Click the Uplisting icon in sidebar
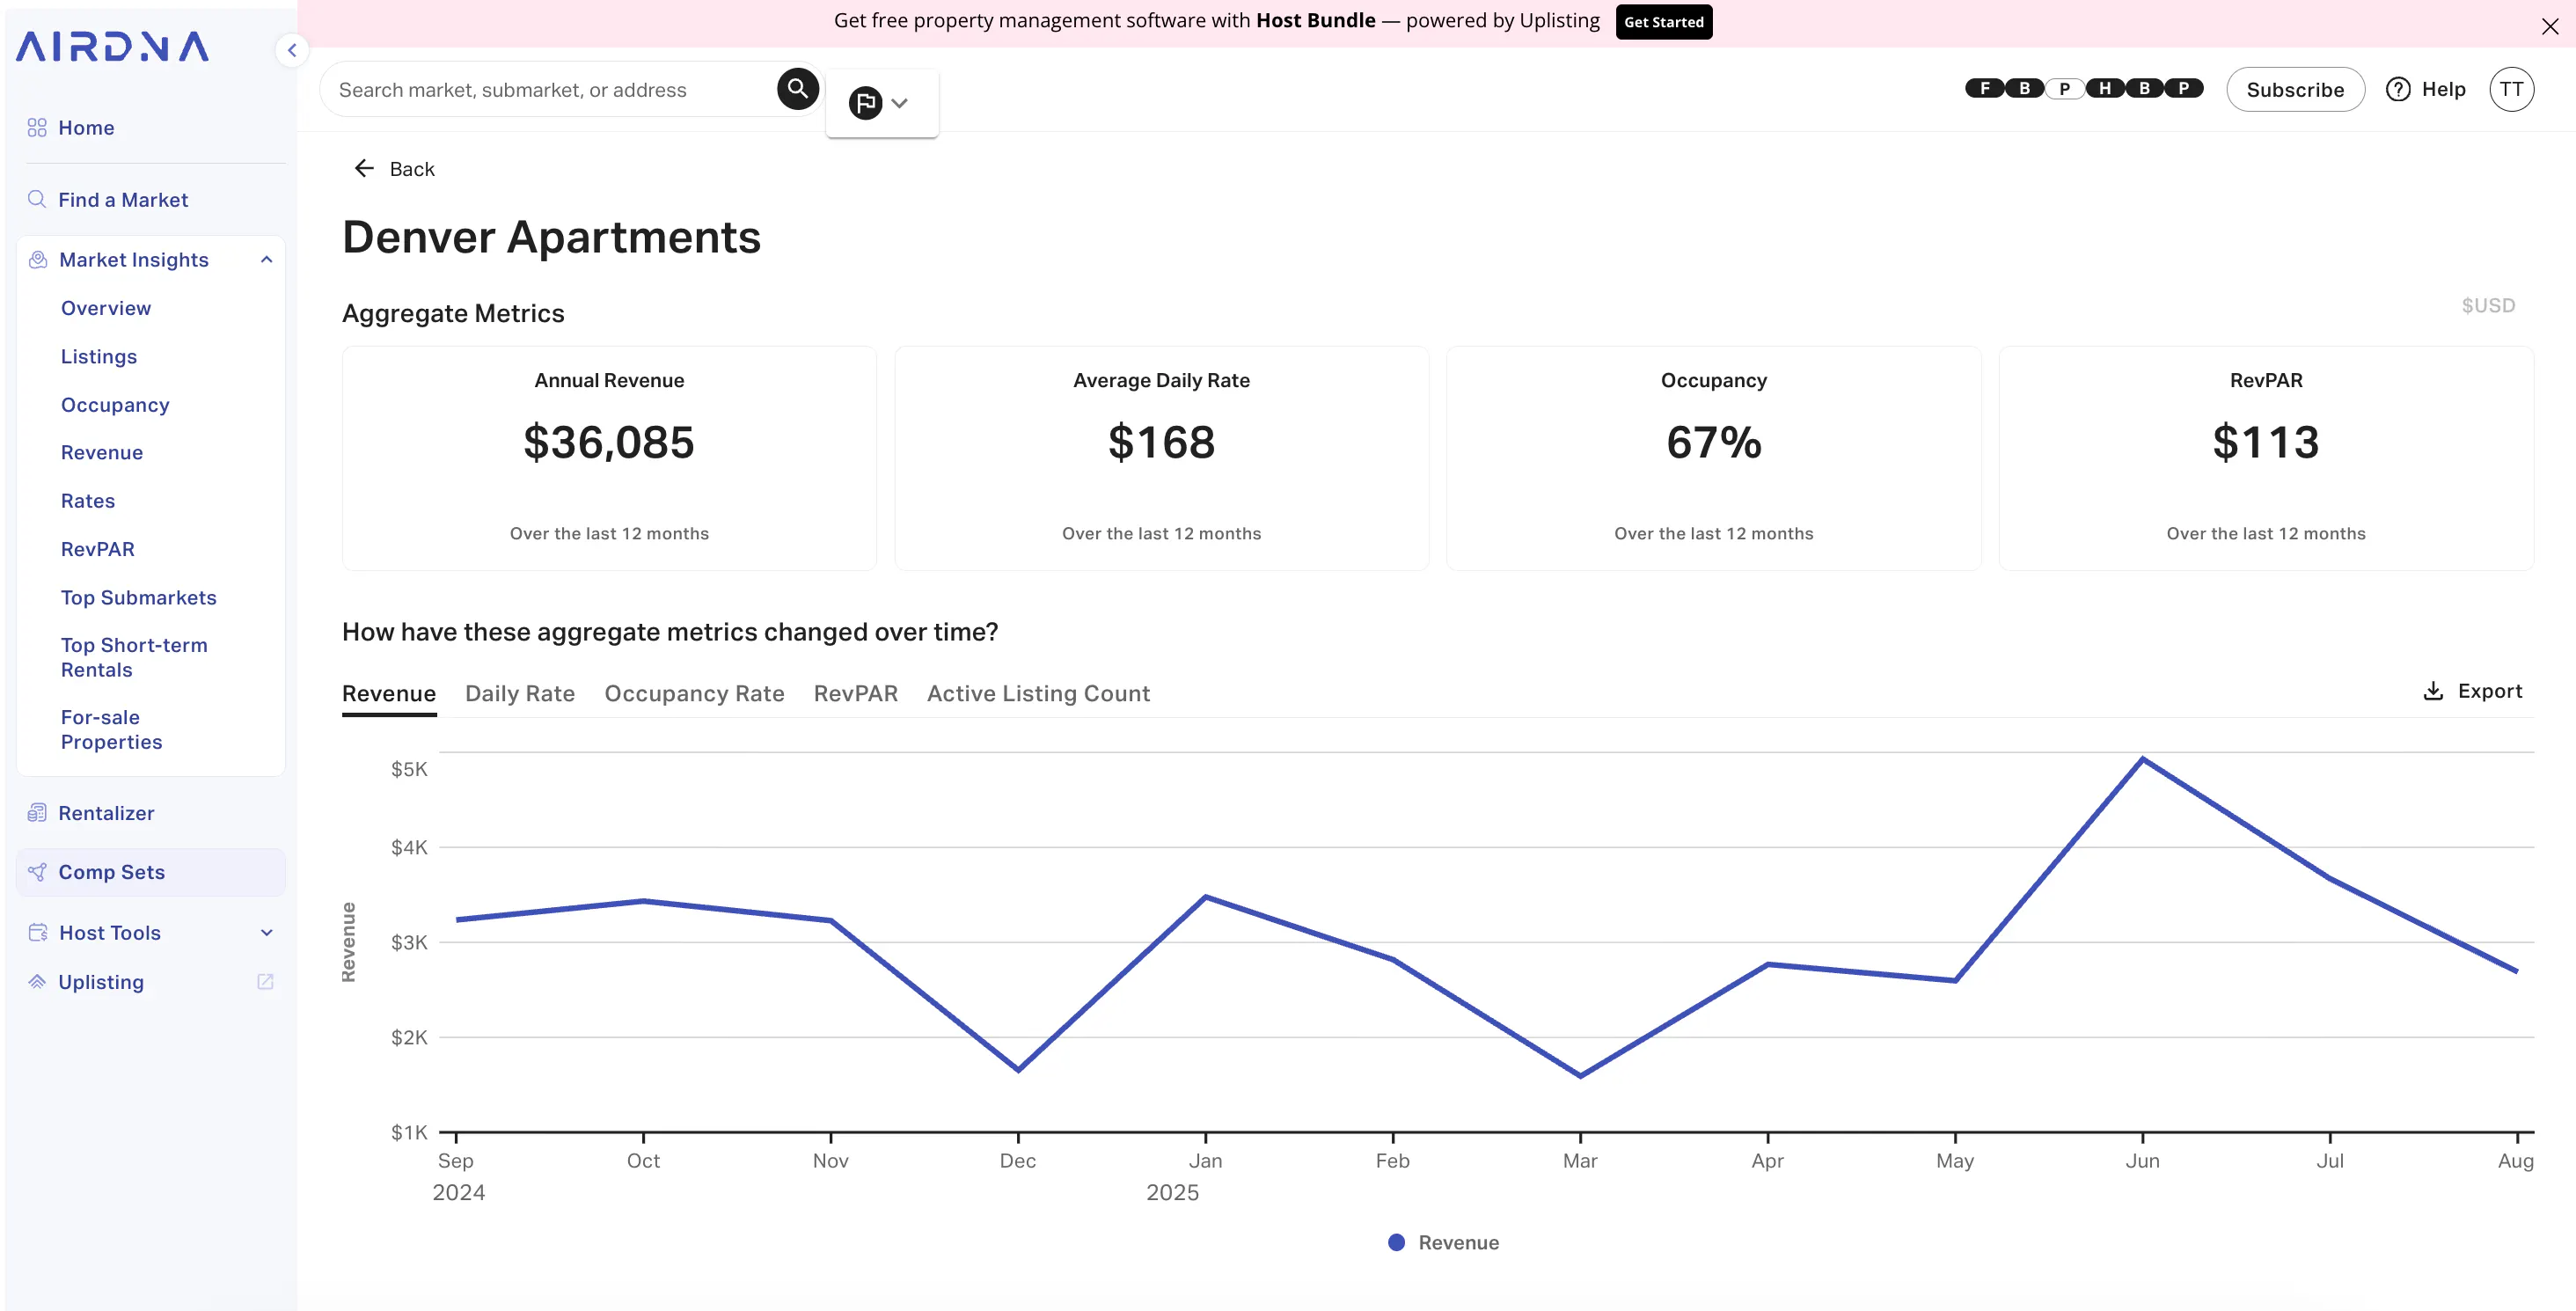This screenshot has height=1311, width=2576. [x=37, y=982]
